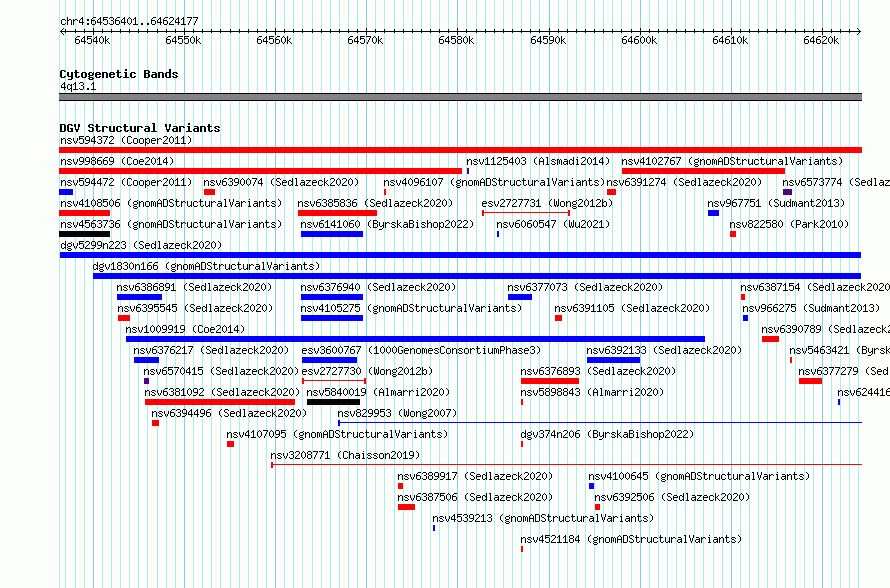The height and width of the screenshot is (588, 890).
Task: Open nsv967751 (Sudmant2013) variant
Action: (776, 203)
